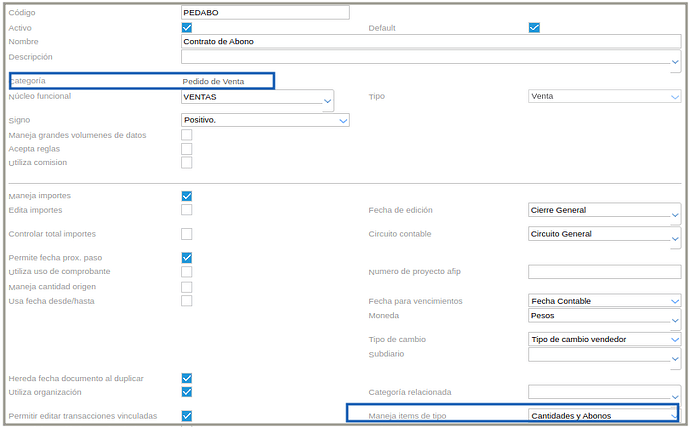Click the Numero de proyecto afip field

pos(605,272)
